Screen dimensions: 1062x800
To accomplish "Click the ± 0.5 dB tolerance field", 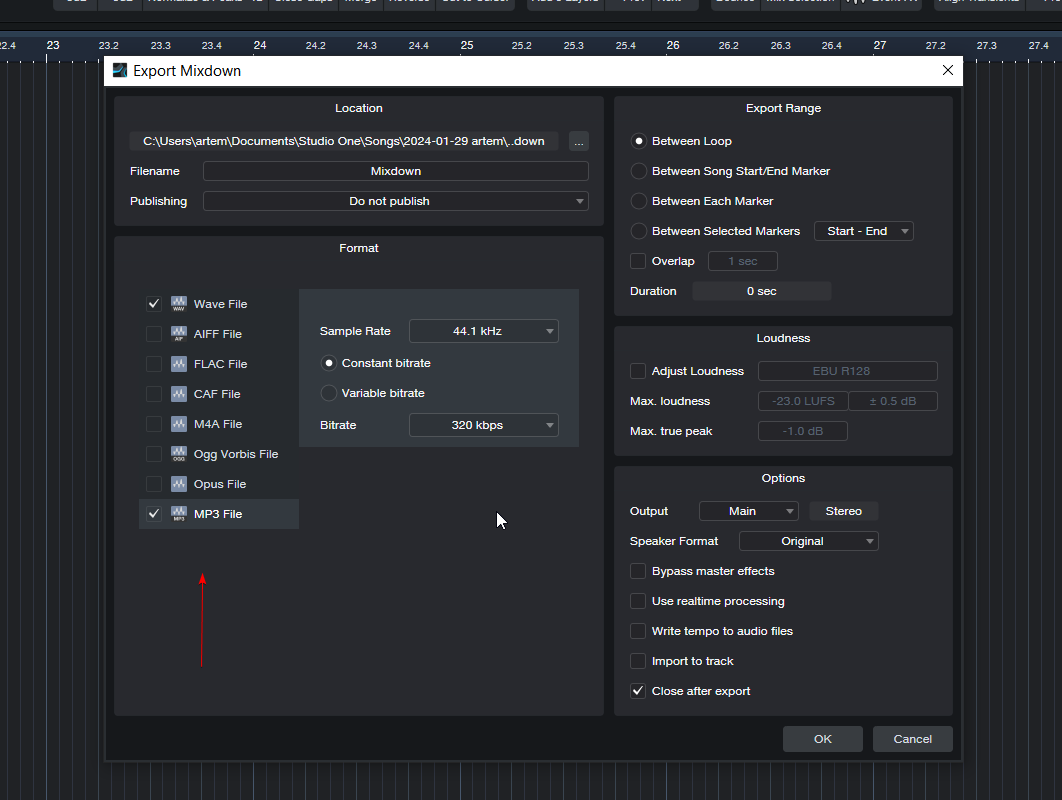I will pos(893,401).
